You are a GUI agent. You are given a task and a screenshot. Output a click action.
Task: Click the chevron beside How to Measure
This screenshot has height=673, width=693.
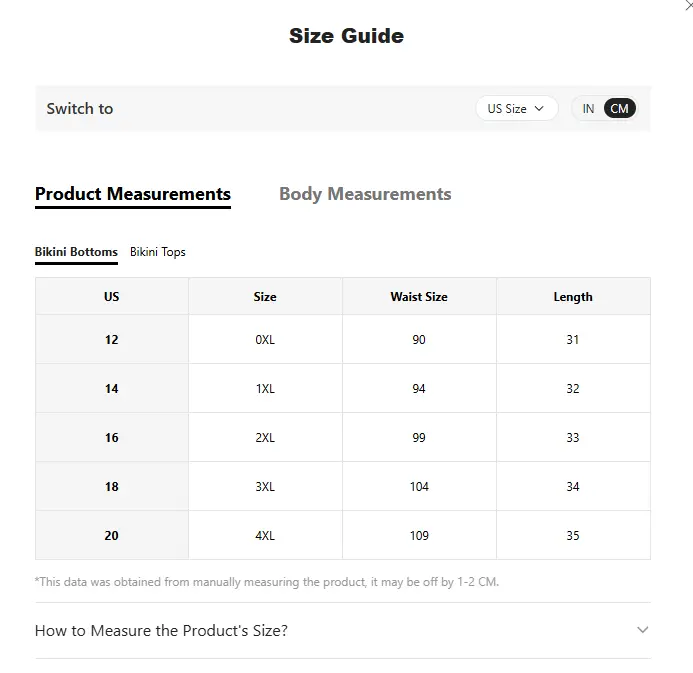coord(642,630)
